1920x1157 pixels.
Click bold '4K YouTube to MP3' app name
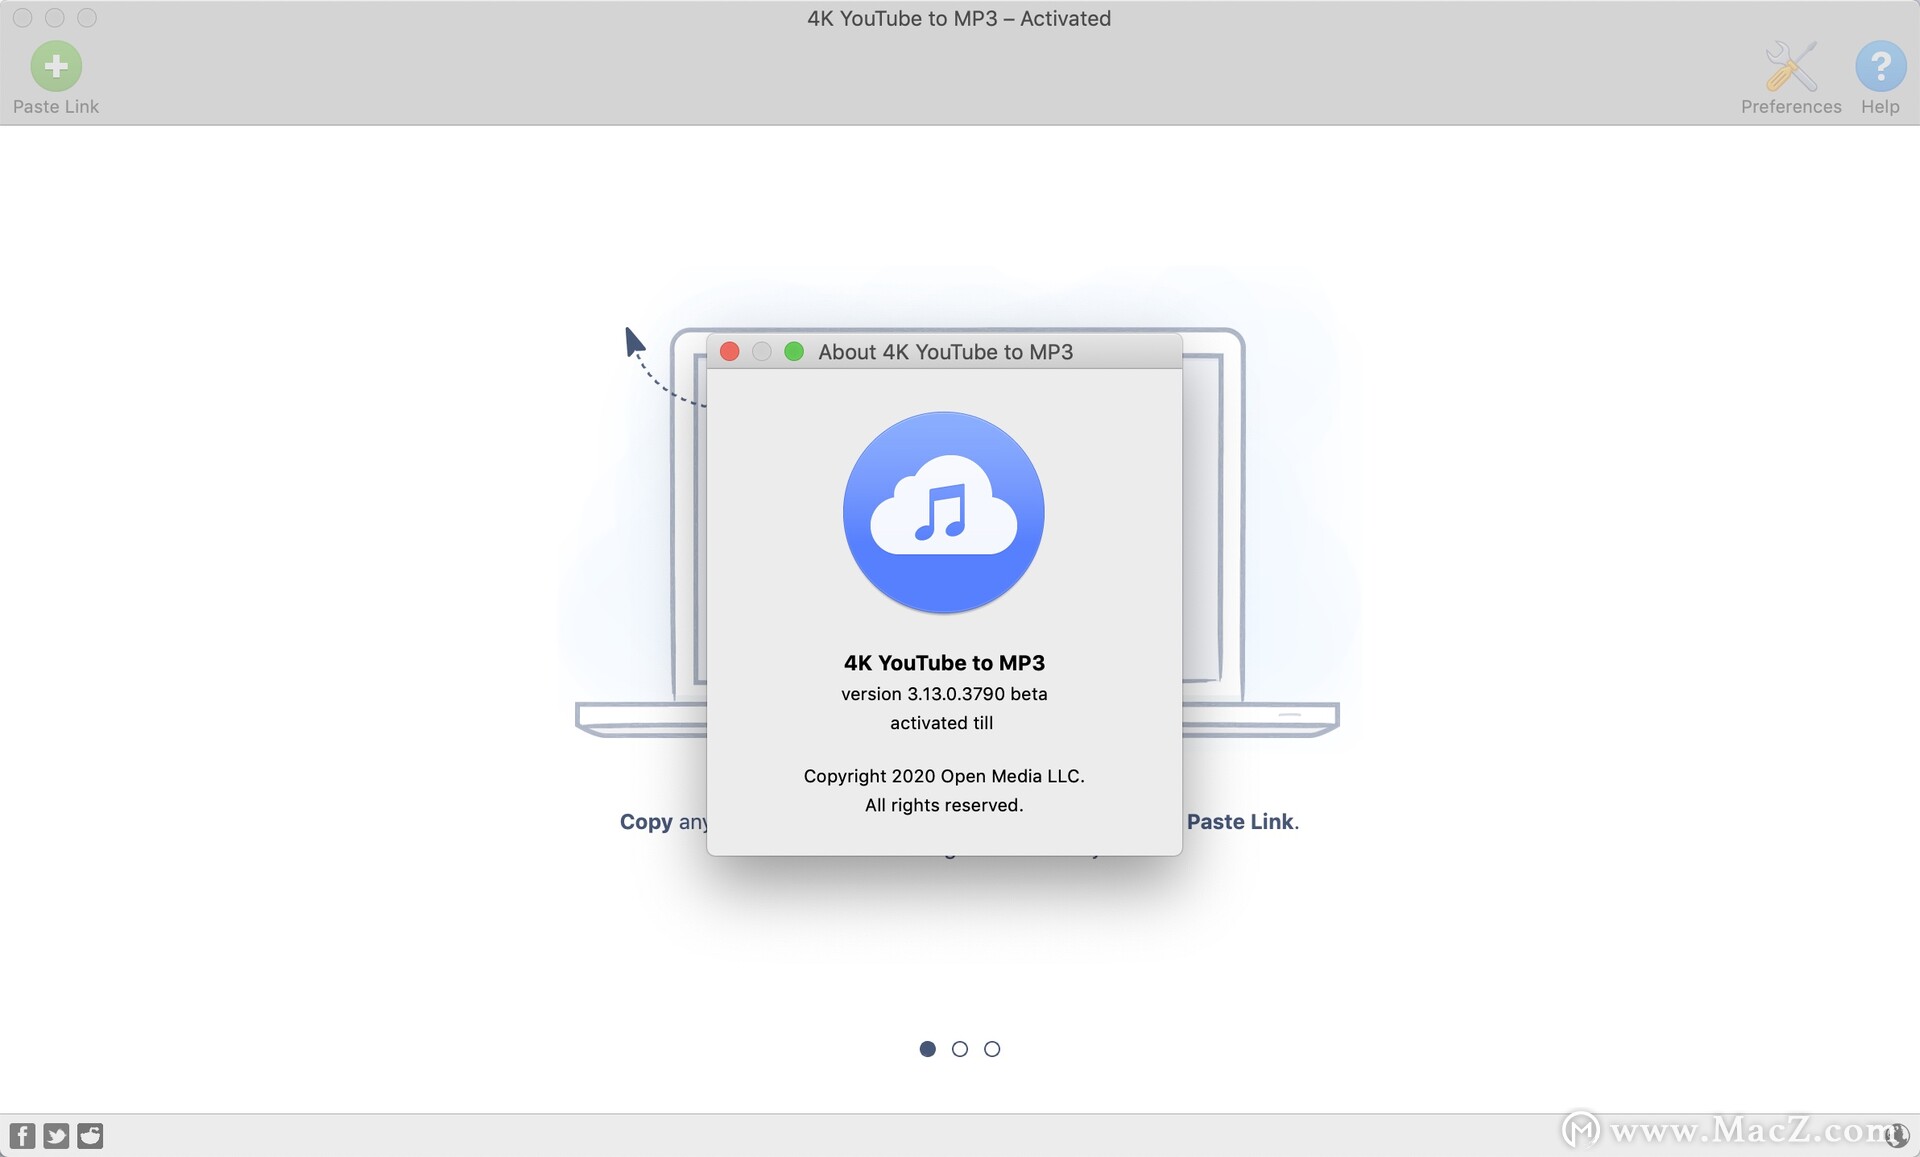click(944, 663)
